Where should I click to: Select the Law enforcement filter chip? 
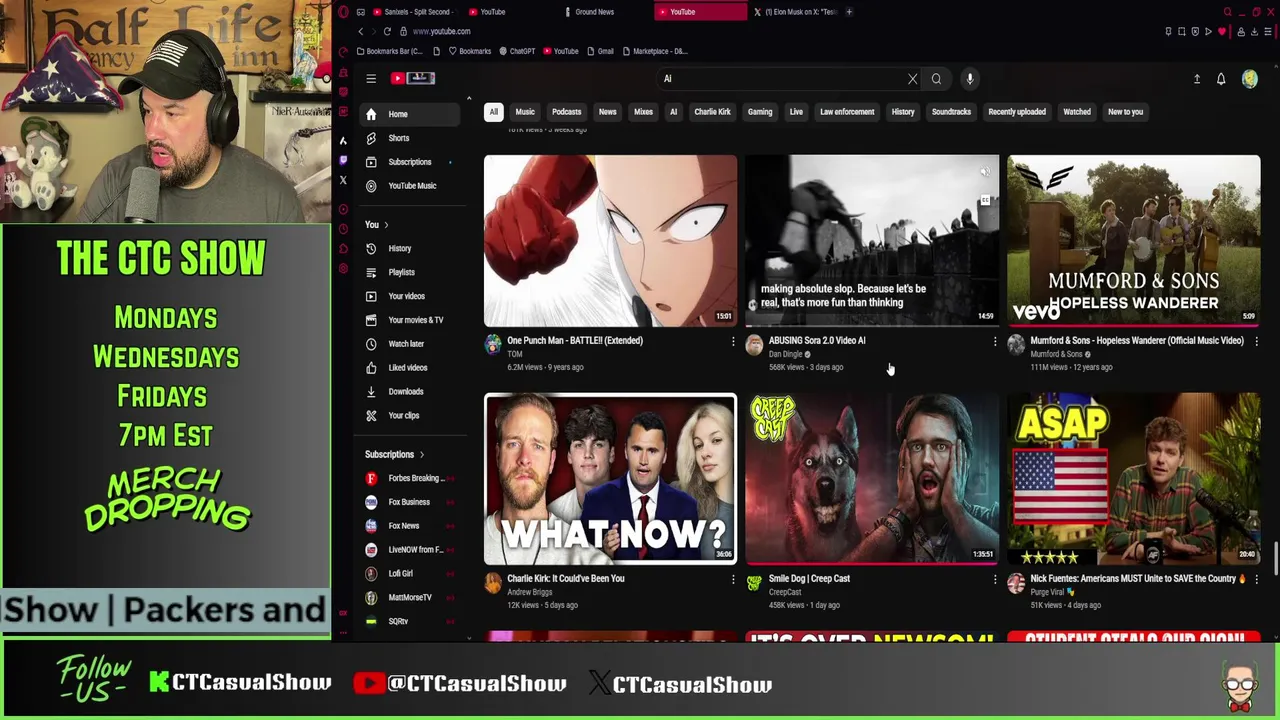coord(847,112)
